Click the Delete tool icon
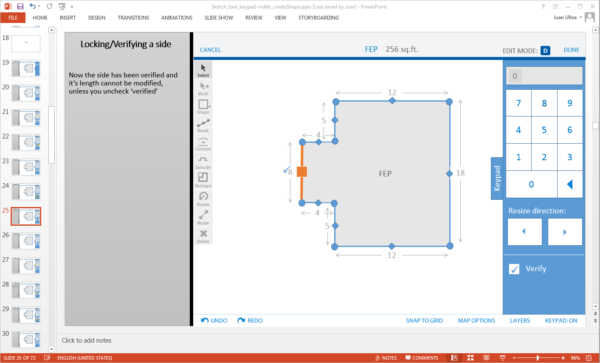600x363 pixels. [x=203, y=236]
